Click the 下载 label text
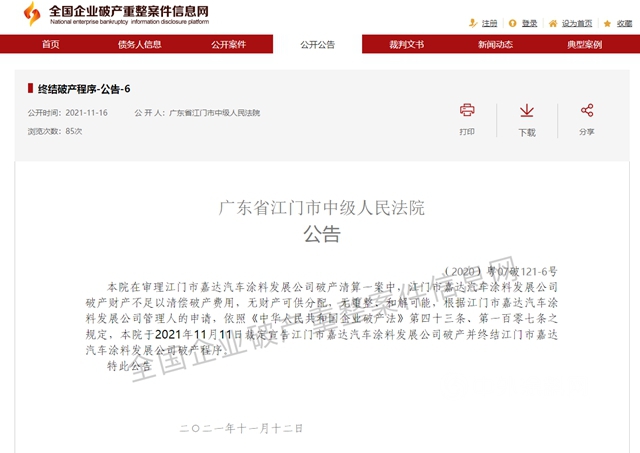This screenshot has width=640, height=453. point(527,132)
